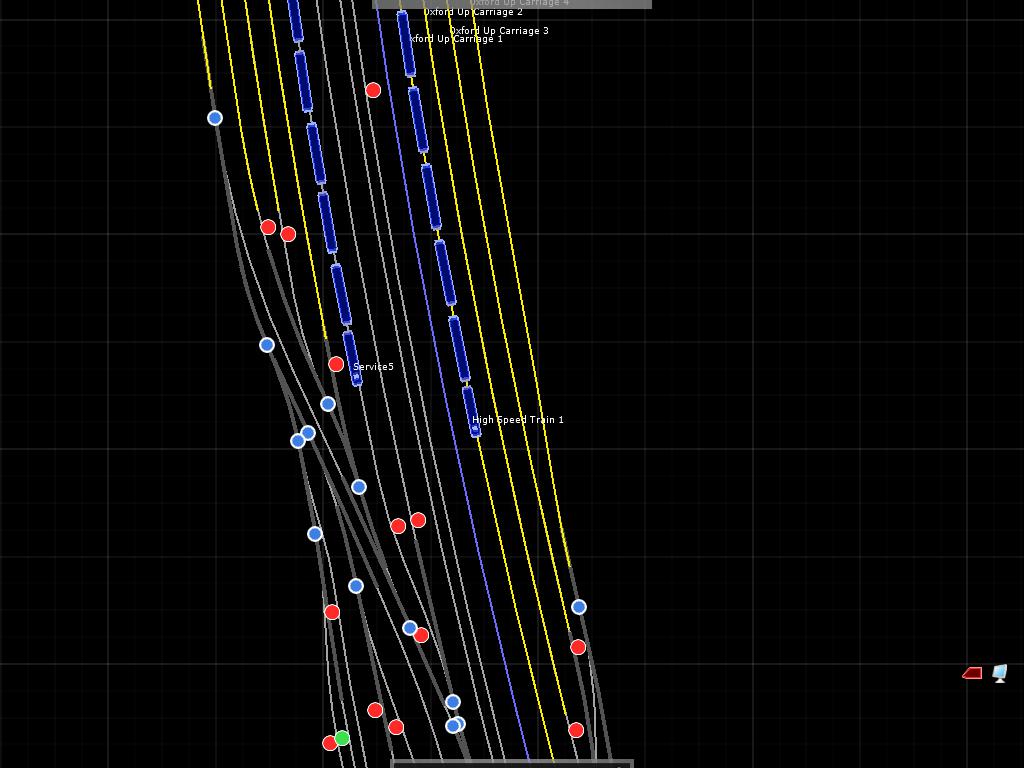
Task: Click the computer monitor icon
Action: pos(1000,673)
